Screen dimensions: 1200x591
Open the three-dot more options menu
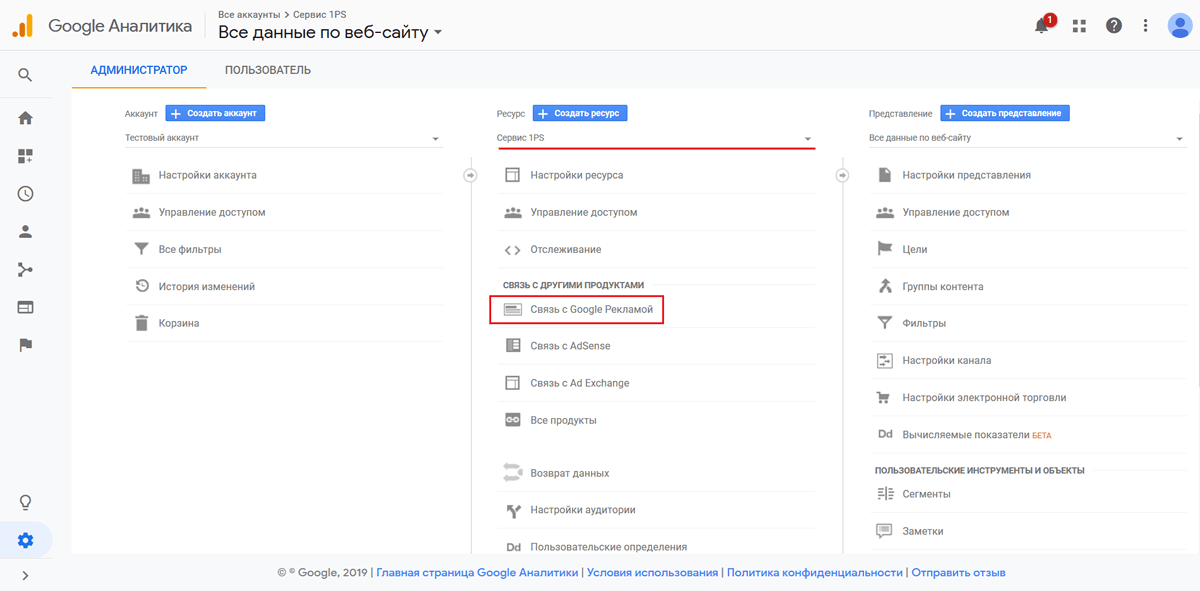click(x=1146, y=26)
